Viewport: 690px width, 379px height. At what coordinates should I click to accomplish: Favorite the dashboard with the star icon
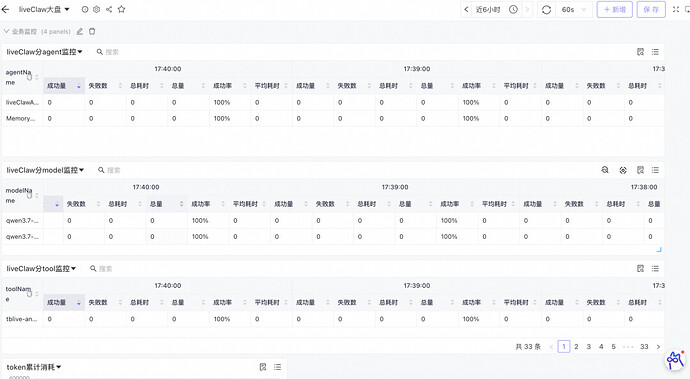[x=121, y=9]
